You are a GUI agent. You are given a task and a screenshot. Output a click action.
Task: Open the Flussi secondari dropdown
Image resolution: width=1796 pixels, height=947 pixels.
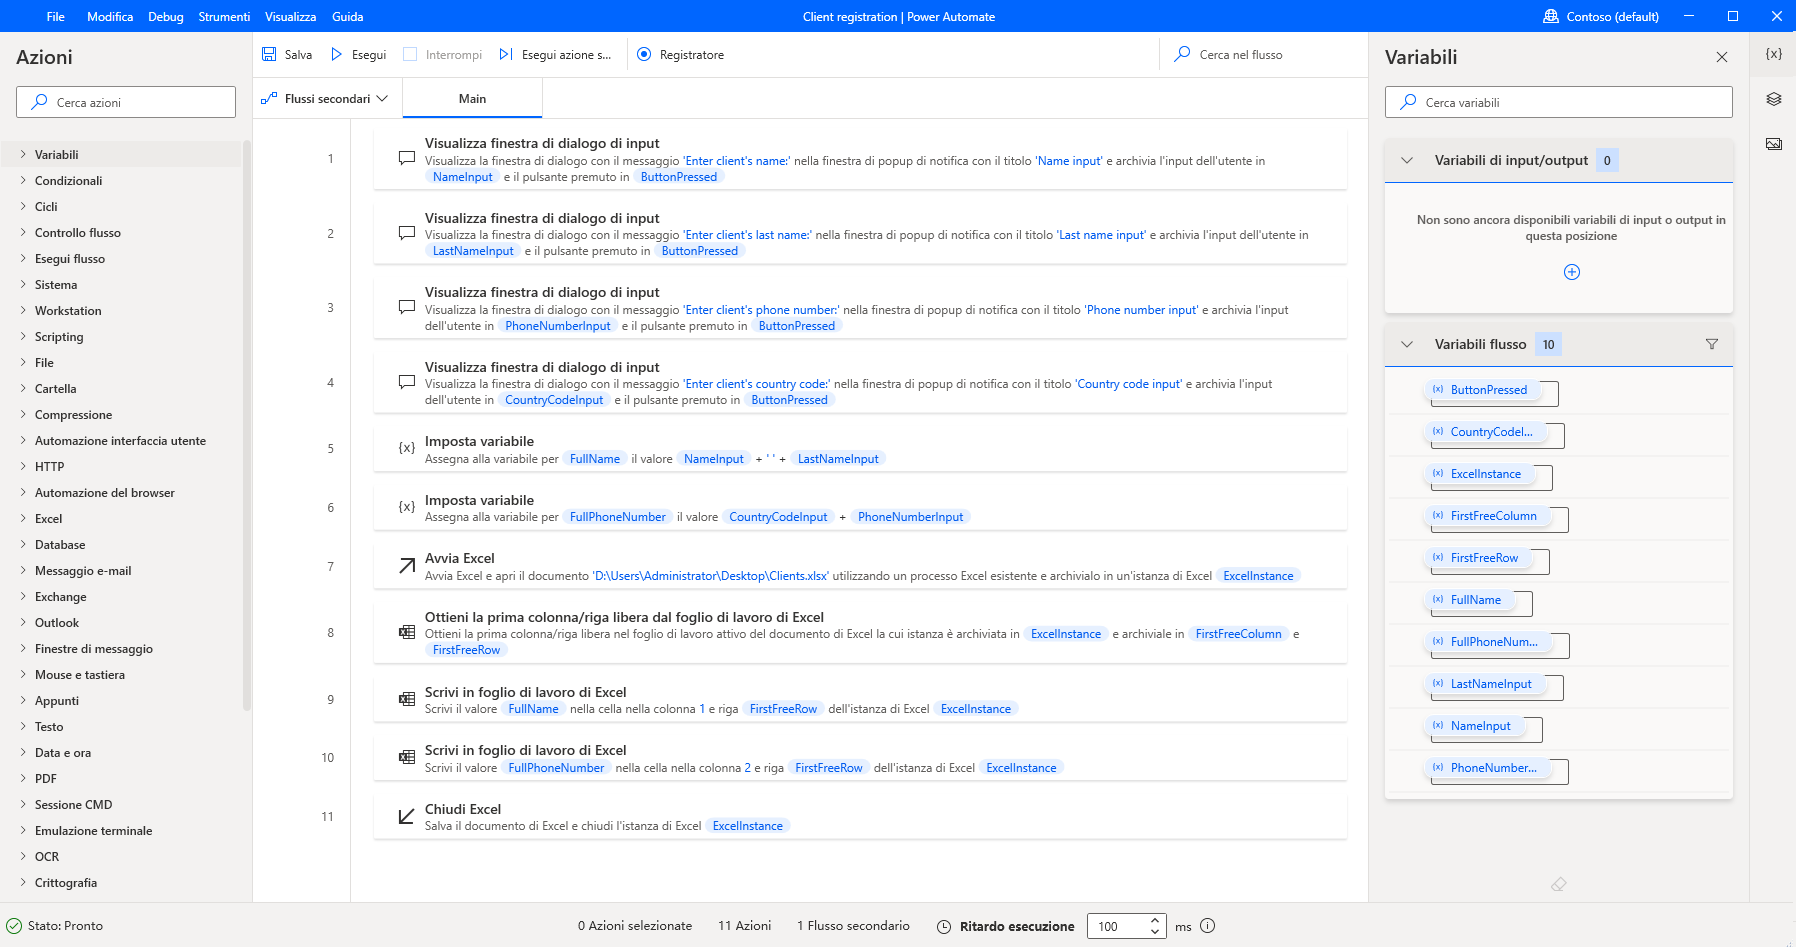tap(325, 99)
